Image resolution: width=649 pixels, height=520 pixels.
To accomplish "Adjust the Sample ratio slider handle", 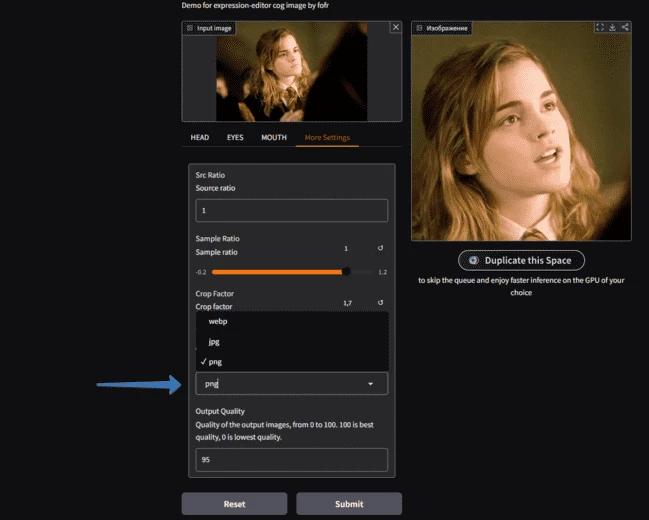I will pos(346,272).
